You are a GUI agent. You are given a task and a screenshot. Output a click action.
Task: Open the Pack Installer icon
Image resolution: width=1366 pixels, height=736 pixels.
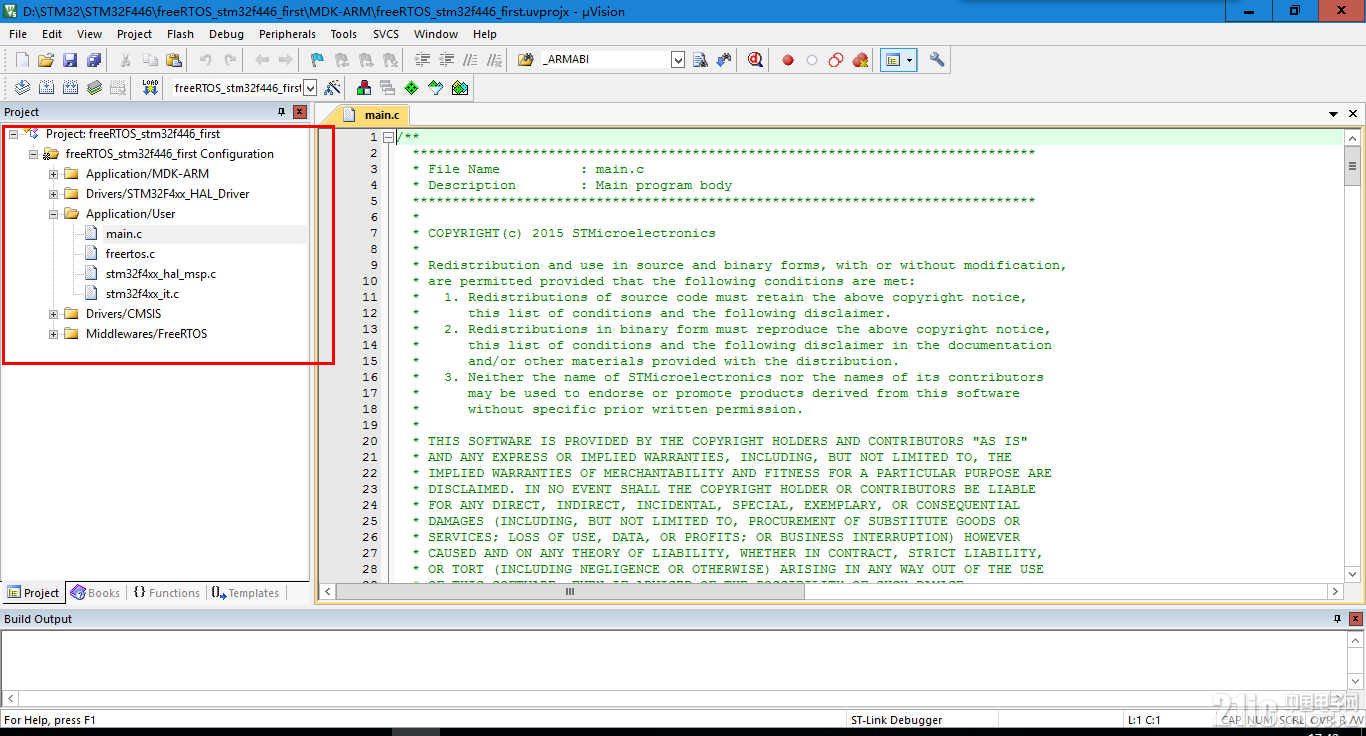click(x=459, y=88)
